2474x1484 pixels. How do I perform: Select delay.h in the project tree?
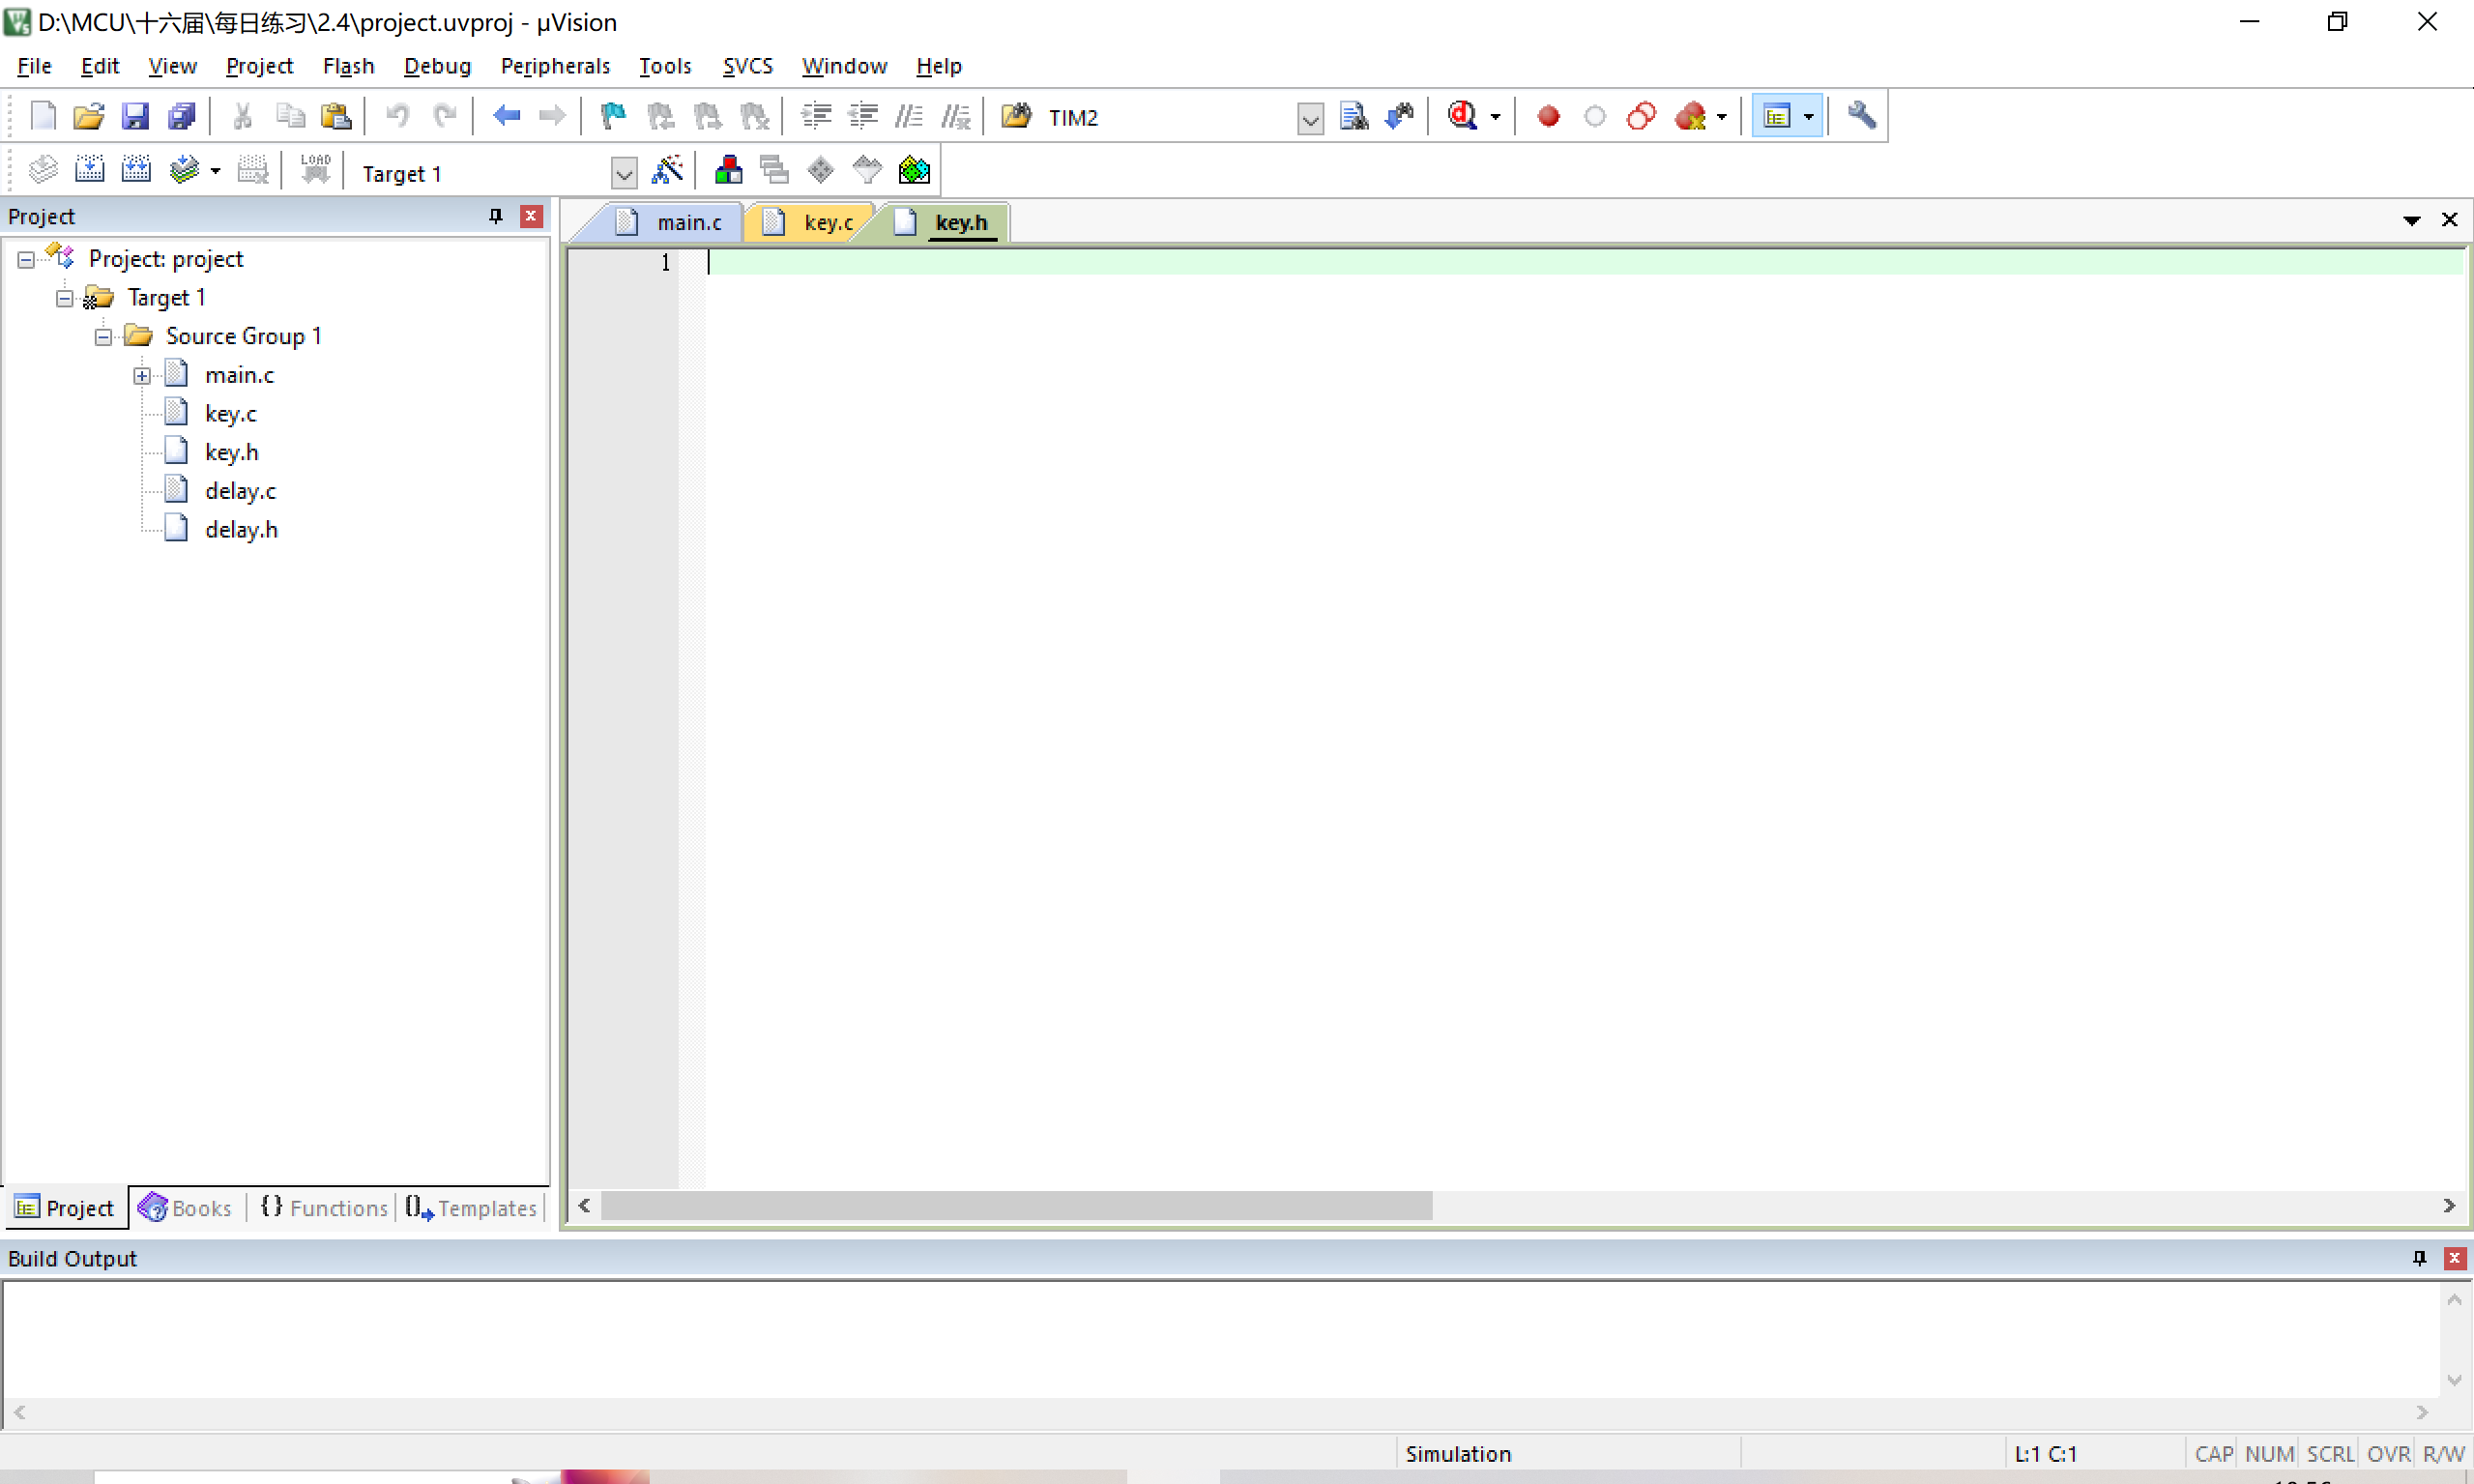241,529
